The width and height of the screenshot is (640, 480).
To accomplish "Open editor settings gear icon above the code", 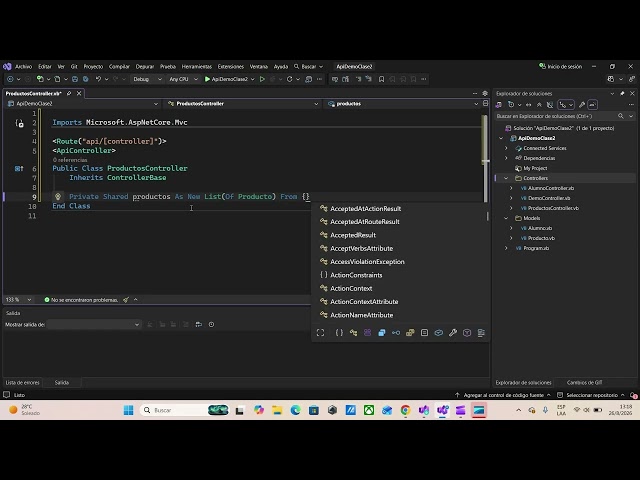I will pos(485,93).
